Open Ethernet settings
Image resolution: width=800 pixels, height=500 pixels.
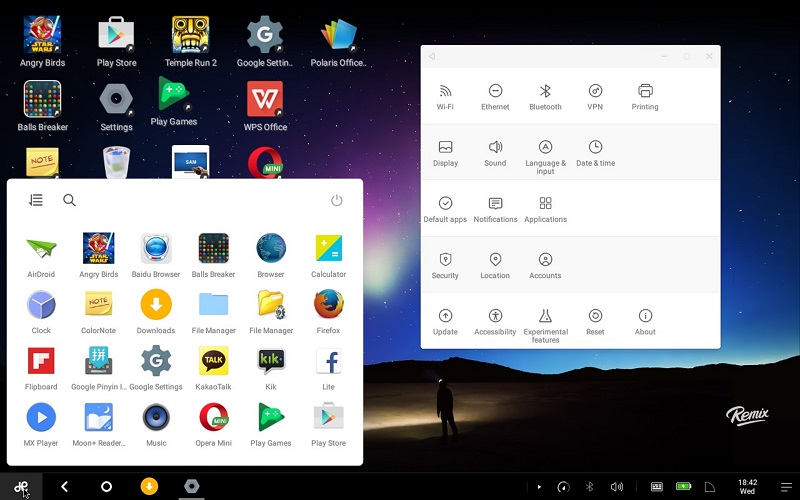tap(495, 96)
